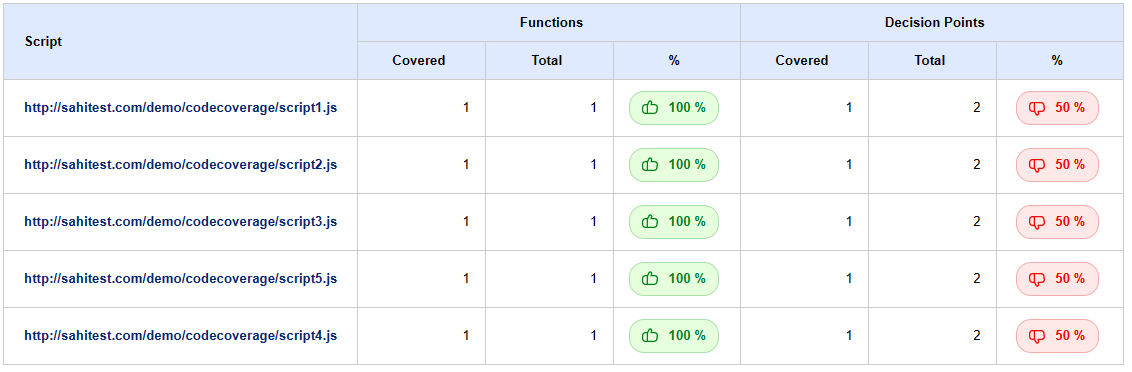Click thumbs-down icon in script1.js row
The image size is (1132, 372).
(1037, 108)
